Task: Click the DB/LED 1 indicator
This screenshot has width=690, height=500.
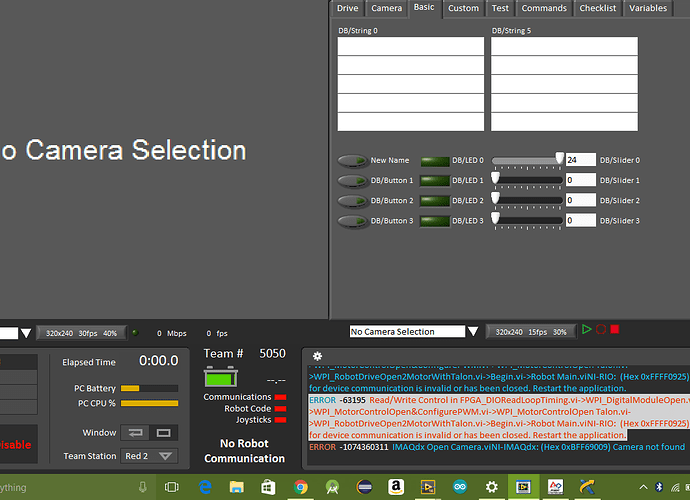Action: (435, 181)
